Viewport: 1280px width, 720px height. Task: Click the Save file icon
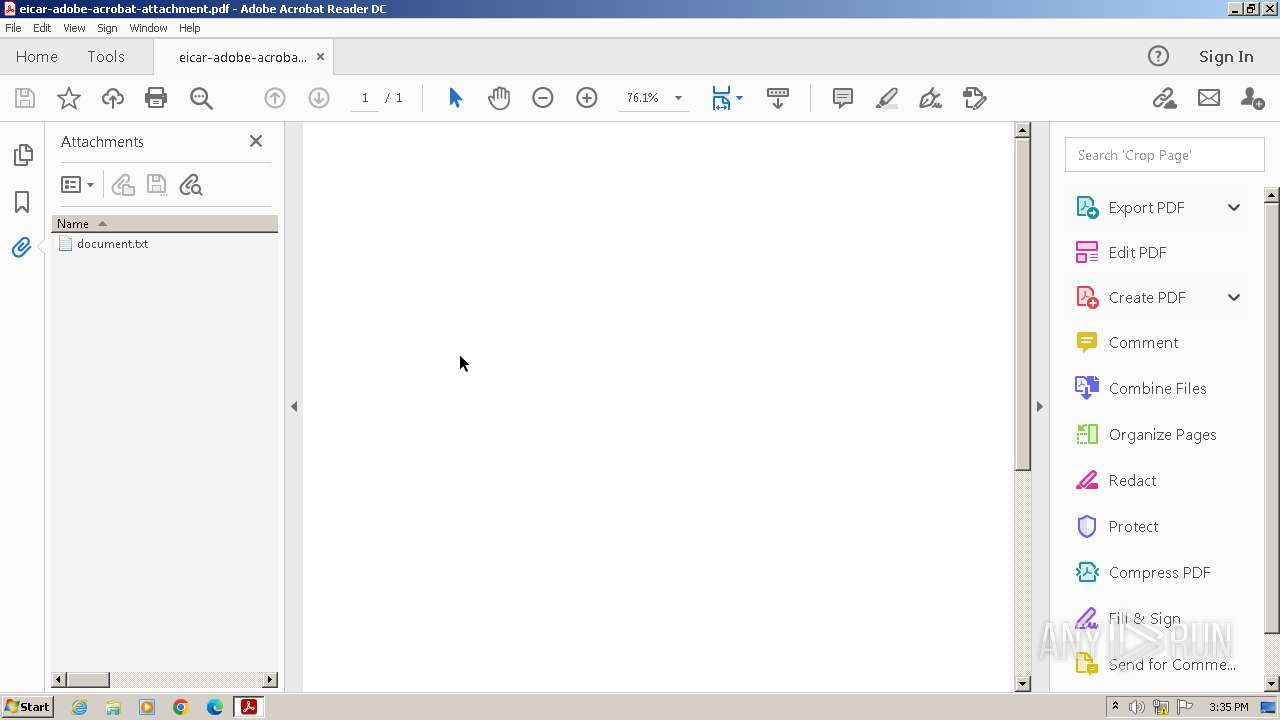point(25,98)
